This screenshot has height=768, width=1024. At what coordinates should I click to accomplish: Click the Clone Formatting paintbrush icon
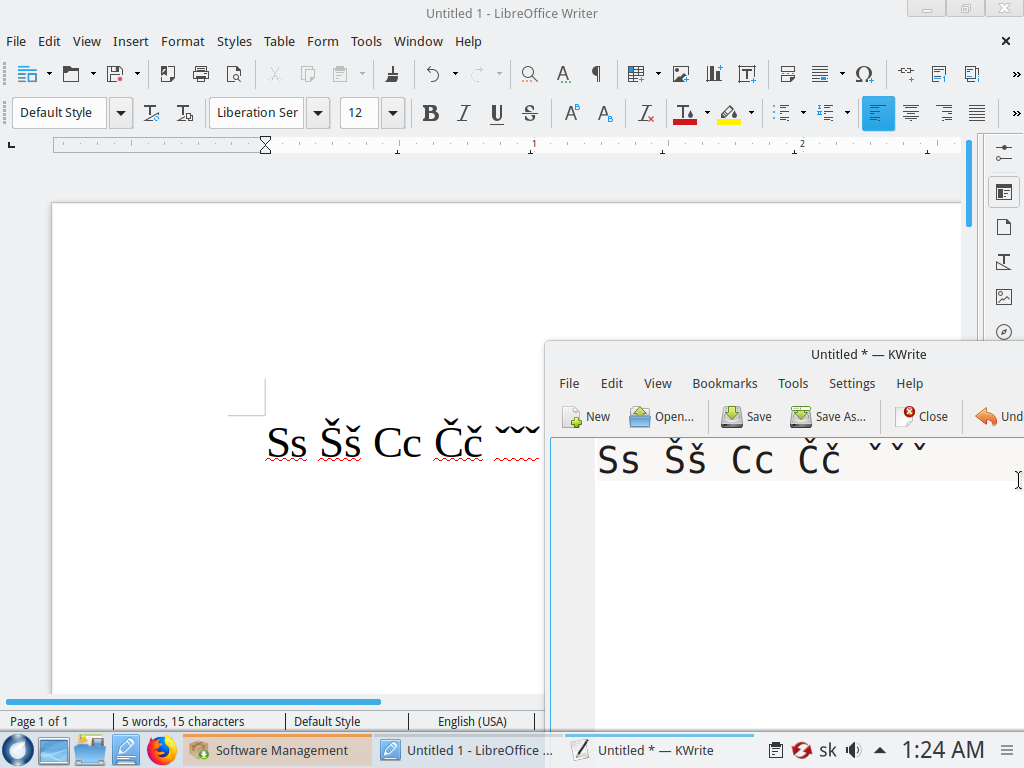pyautogui.click(x=392, y=74)
